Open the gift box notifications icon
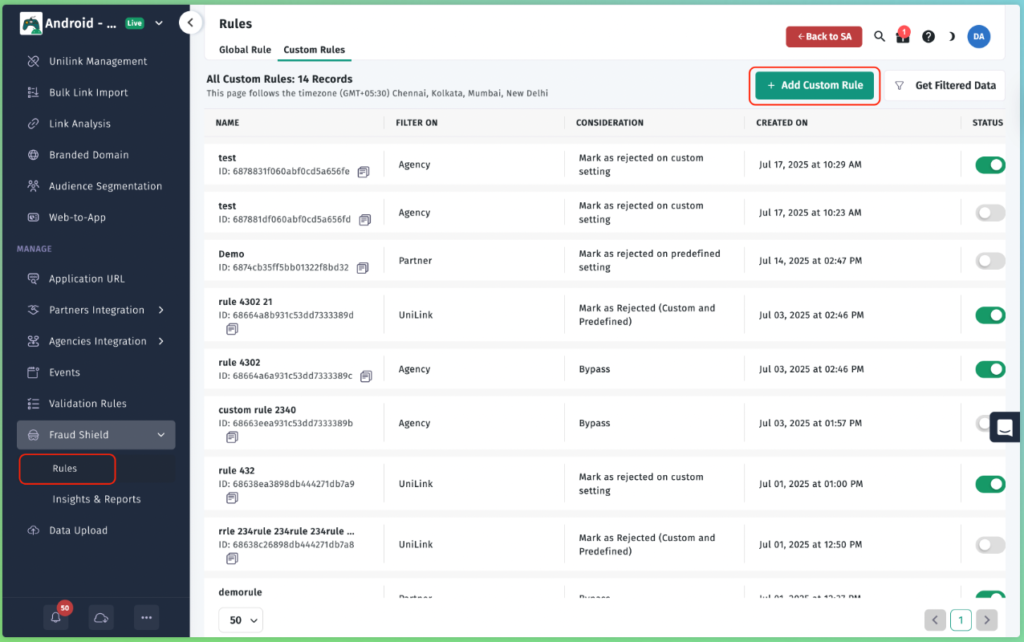Viewport: 1024px width, 642px height. tap(902, 36)
